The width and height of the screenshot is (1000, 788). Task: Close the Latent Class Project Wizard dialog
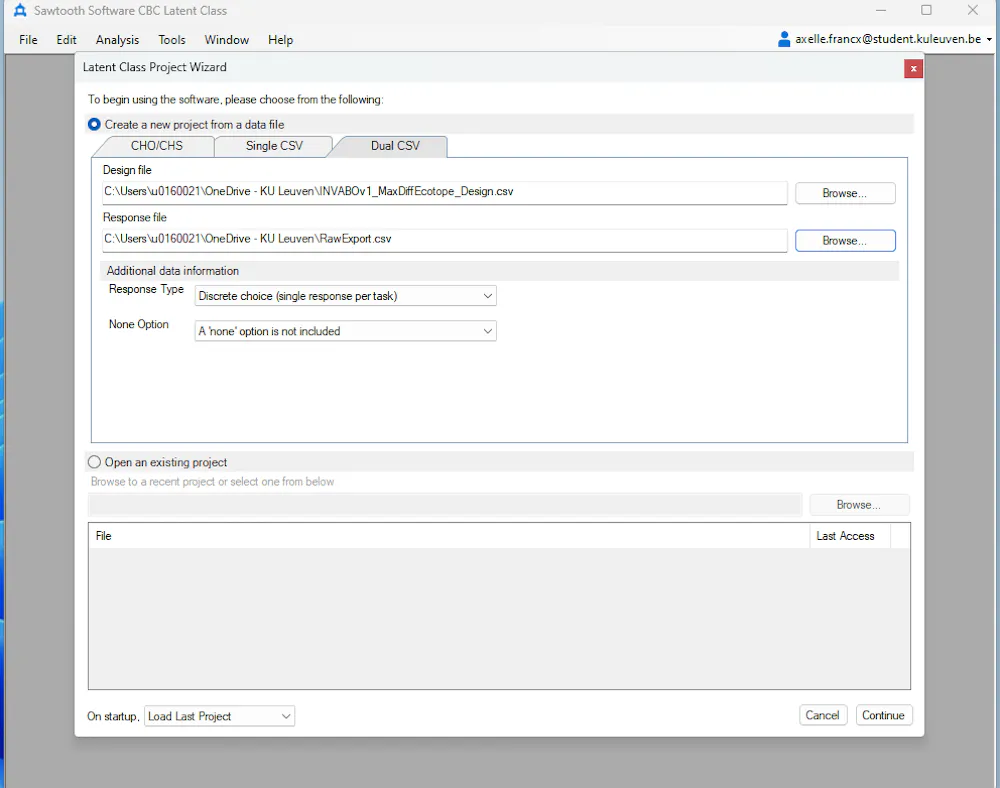pos(913,68)
